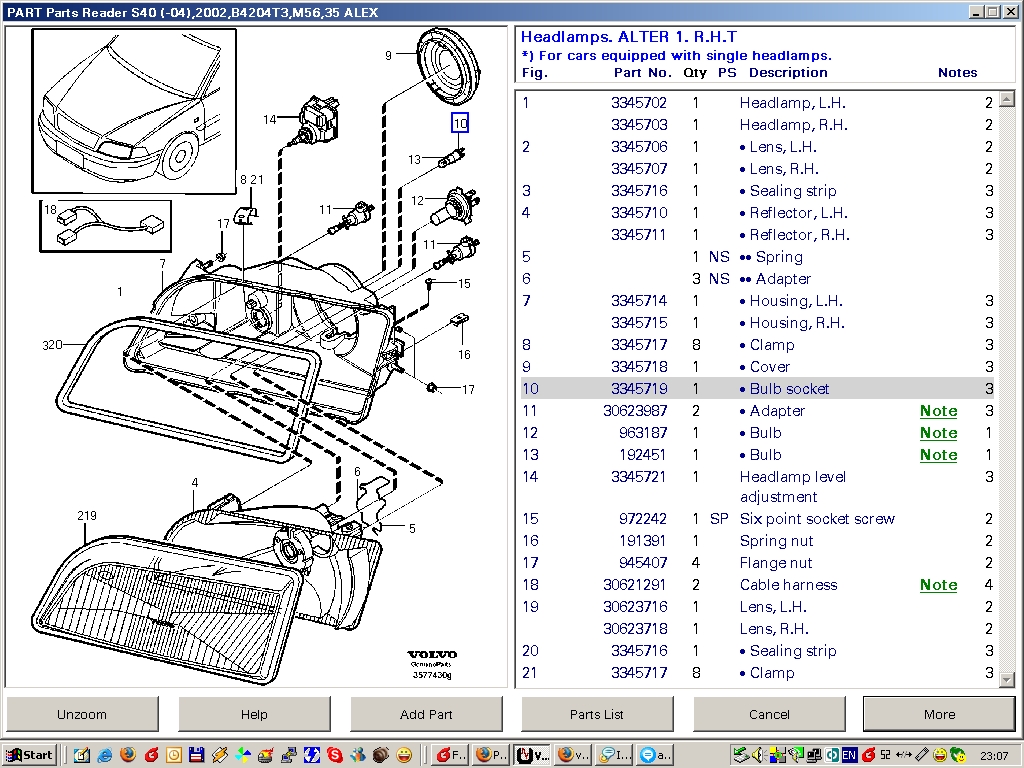1024x768 pixels.
Task: Open Skype from the quick launch bar
Action: click(x=334, y=755)
